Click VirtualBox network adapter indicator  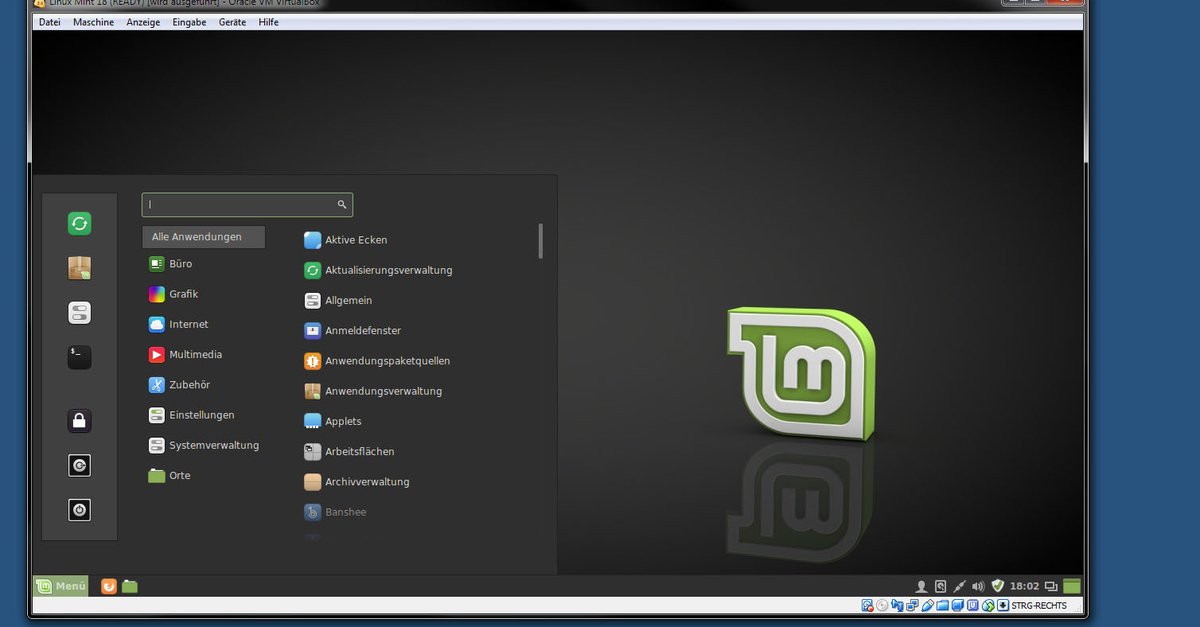(x=912, y=606)
